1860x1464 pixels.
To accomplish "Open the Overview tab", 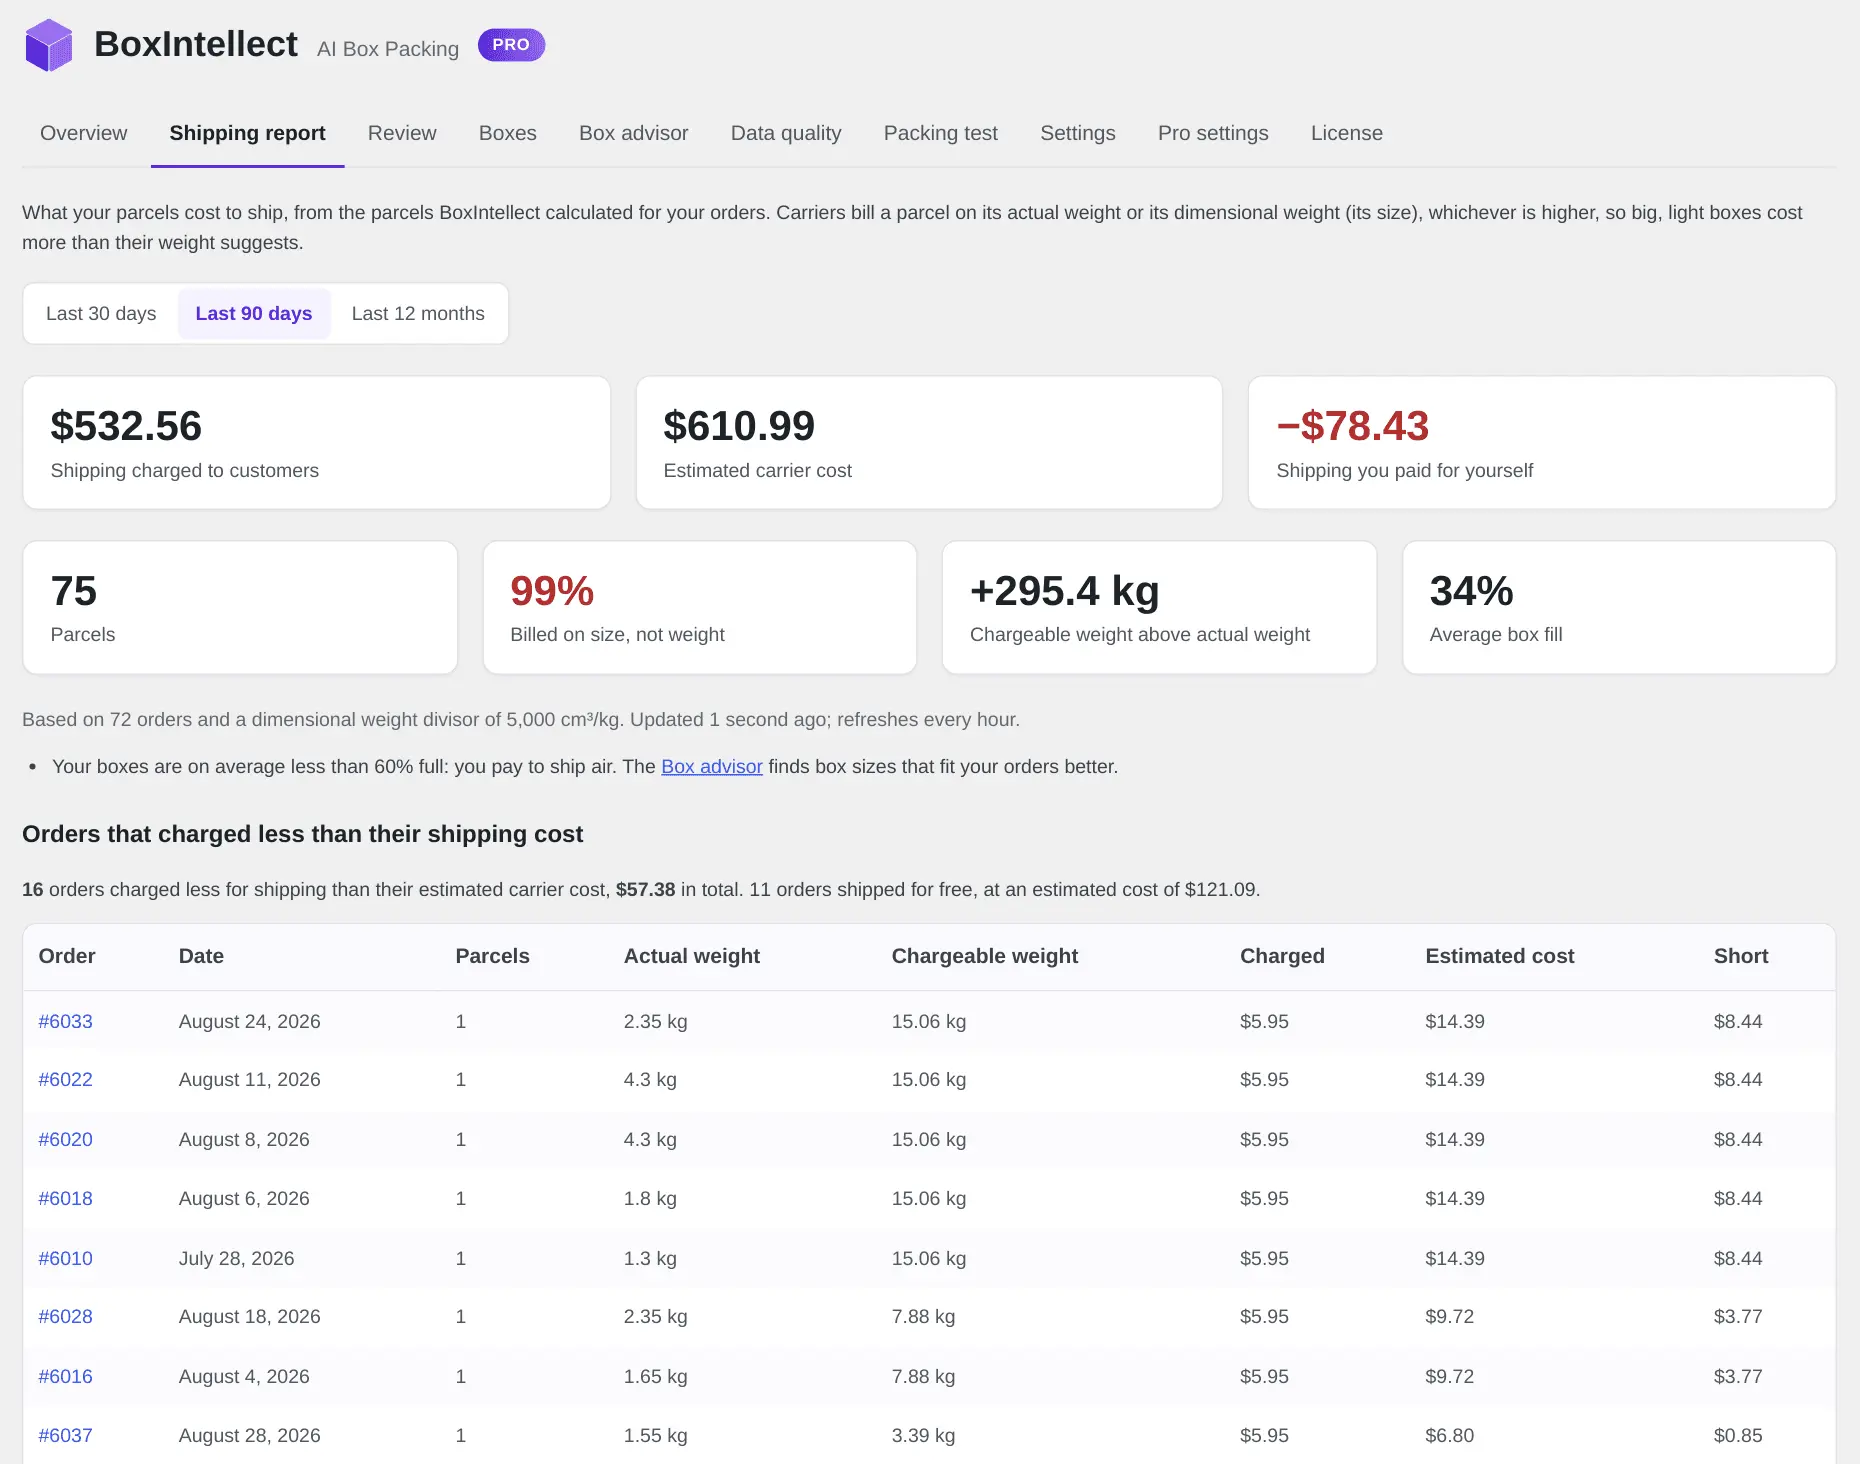I will click(x=84, y=133).
